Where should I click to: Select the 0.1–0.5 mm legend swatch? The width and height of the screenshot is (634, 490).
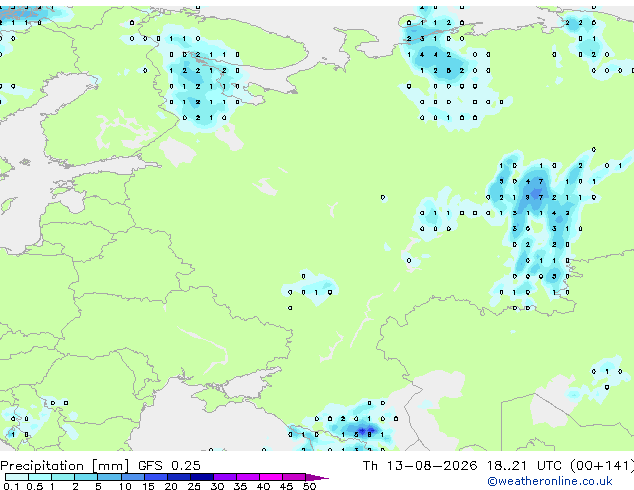click(17, 477)
